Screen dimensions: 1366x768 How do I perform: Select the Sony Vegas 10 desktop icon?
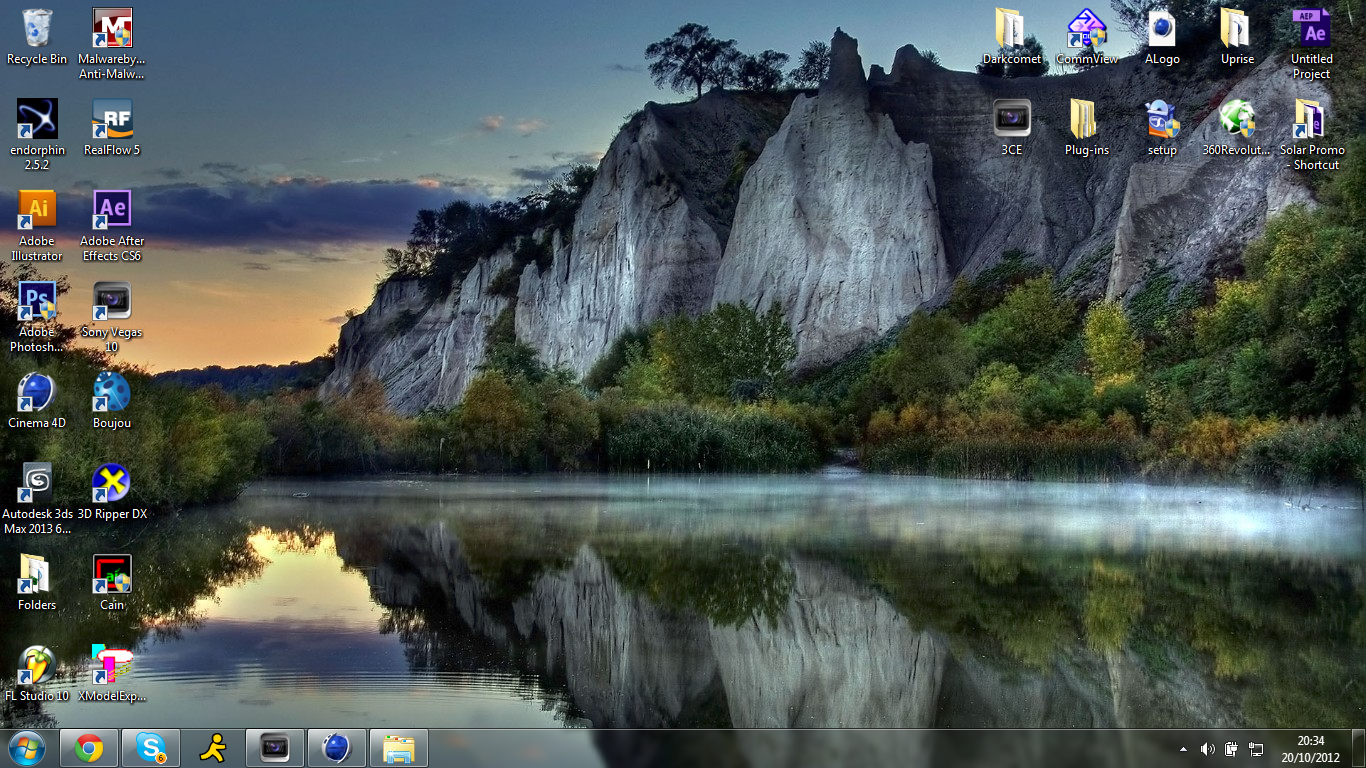(112, 317)
